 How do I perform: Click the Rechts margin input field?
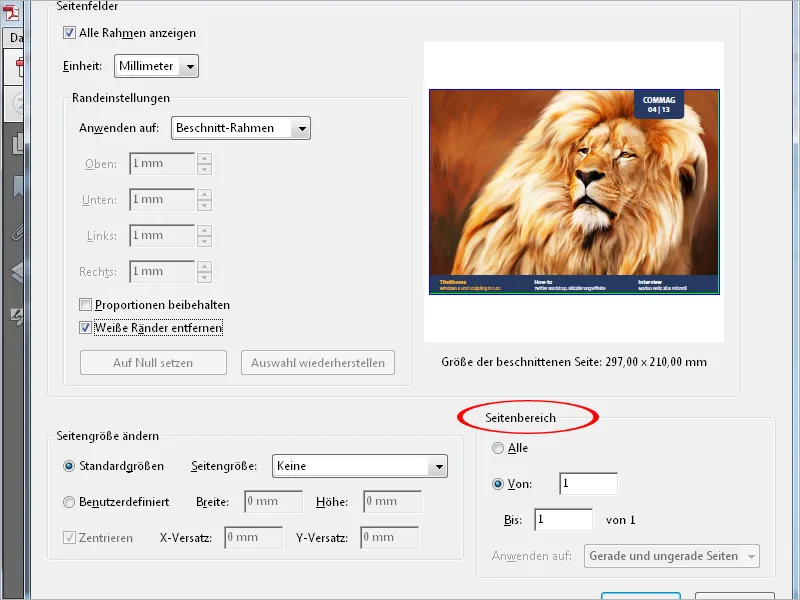point(162,271)
